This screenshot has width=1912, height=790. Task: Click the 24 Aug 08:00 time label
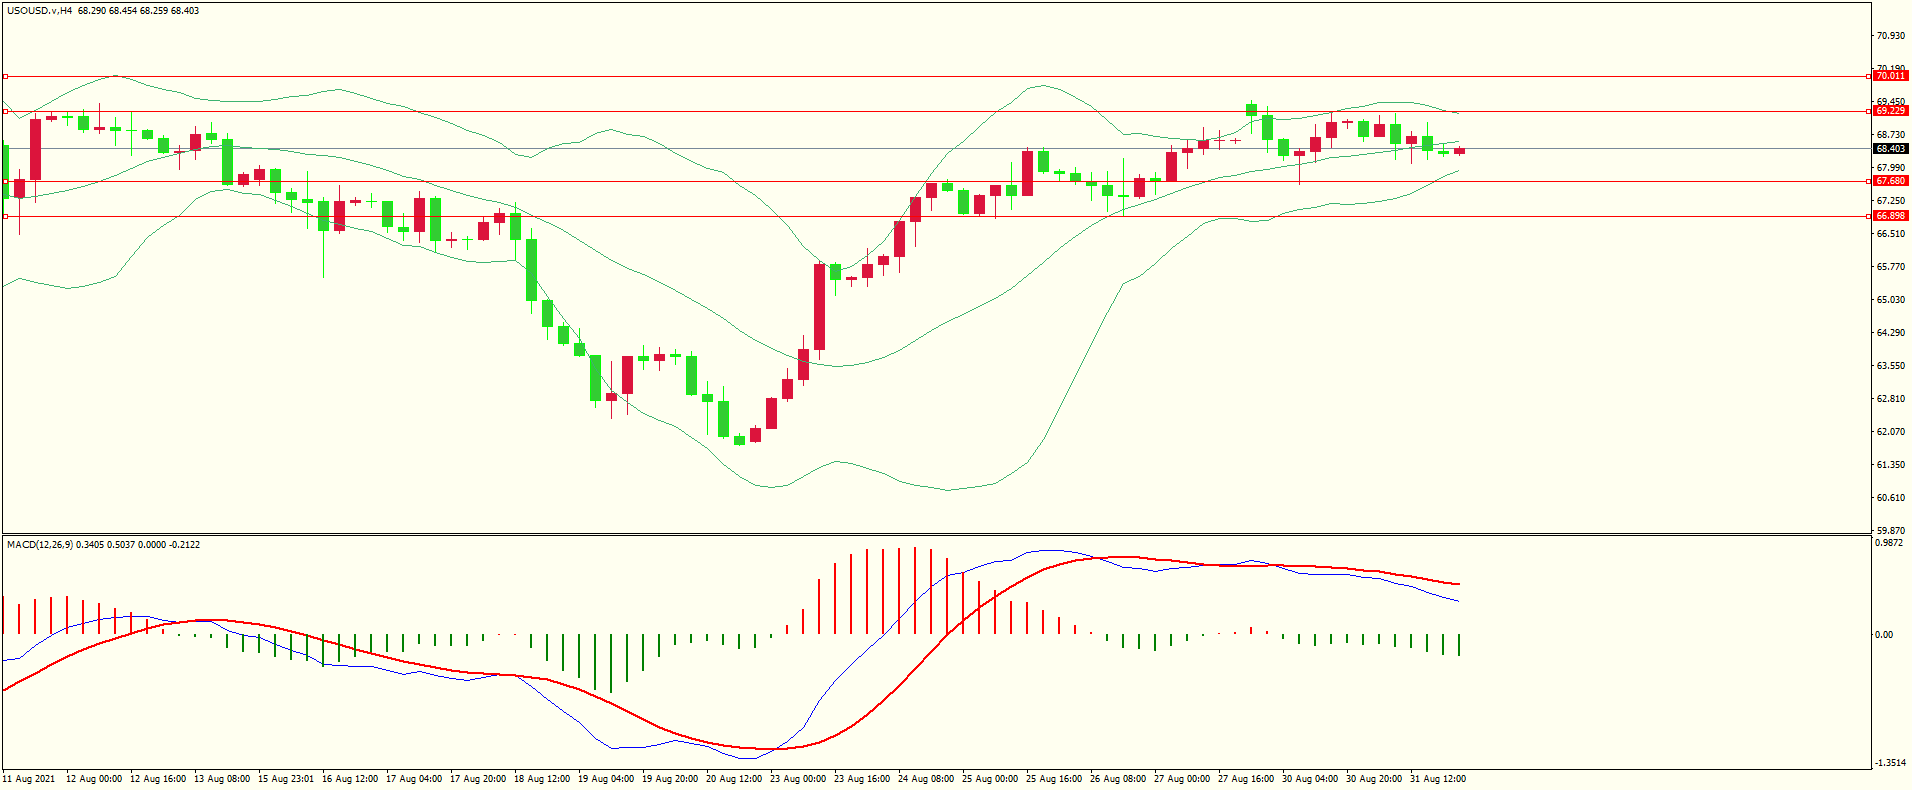(926, 779)
